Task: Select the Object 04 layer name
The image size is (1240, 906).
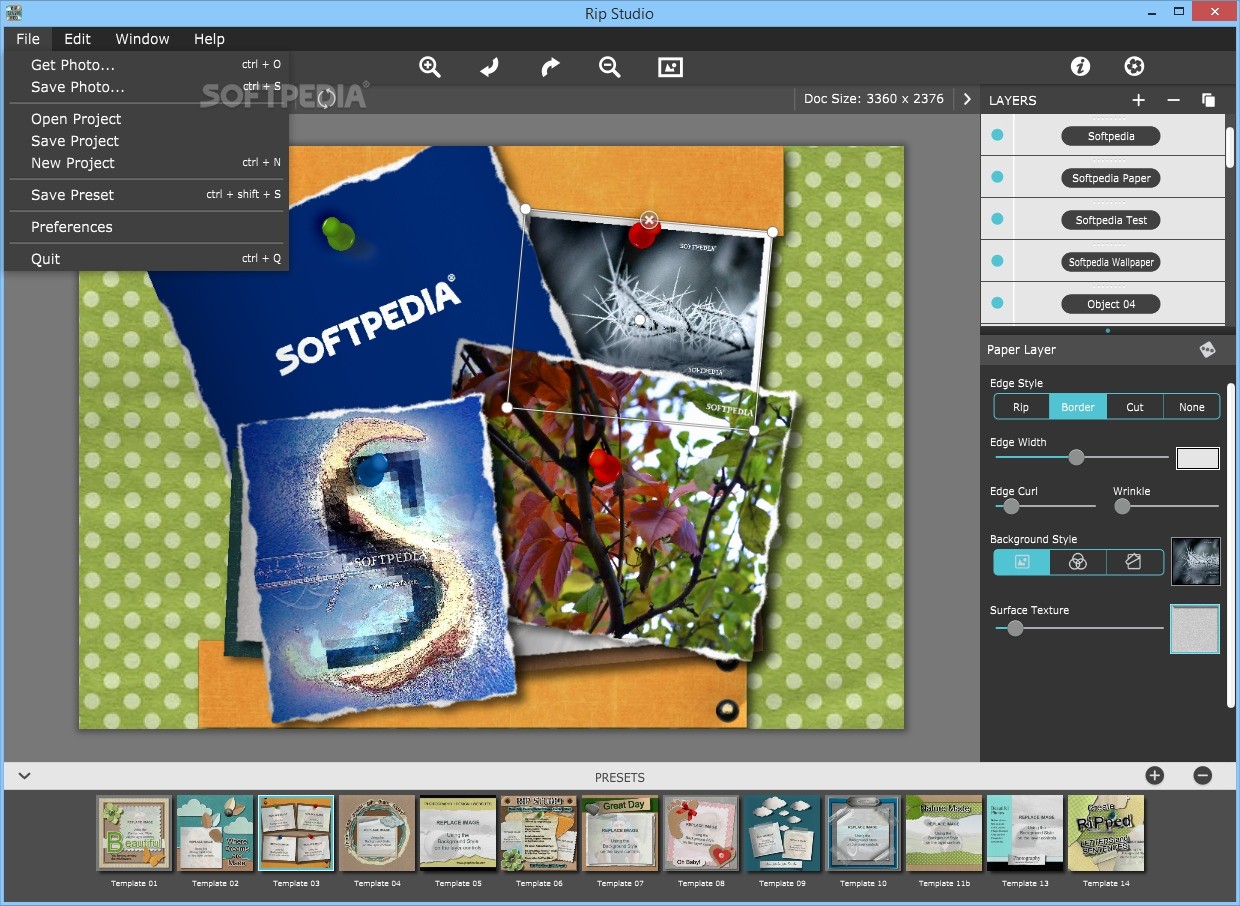Action: 1111,304
